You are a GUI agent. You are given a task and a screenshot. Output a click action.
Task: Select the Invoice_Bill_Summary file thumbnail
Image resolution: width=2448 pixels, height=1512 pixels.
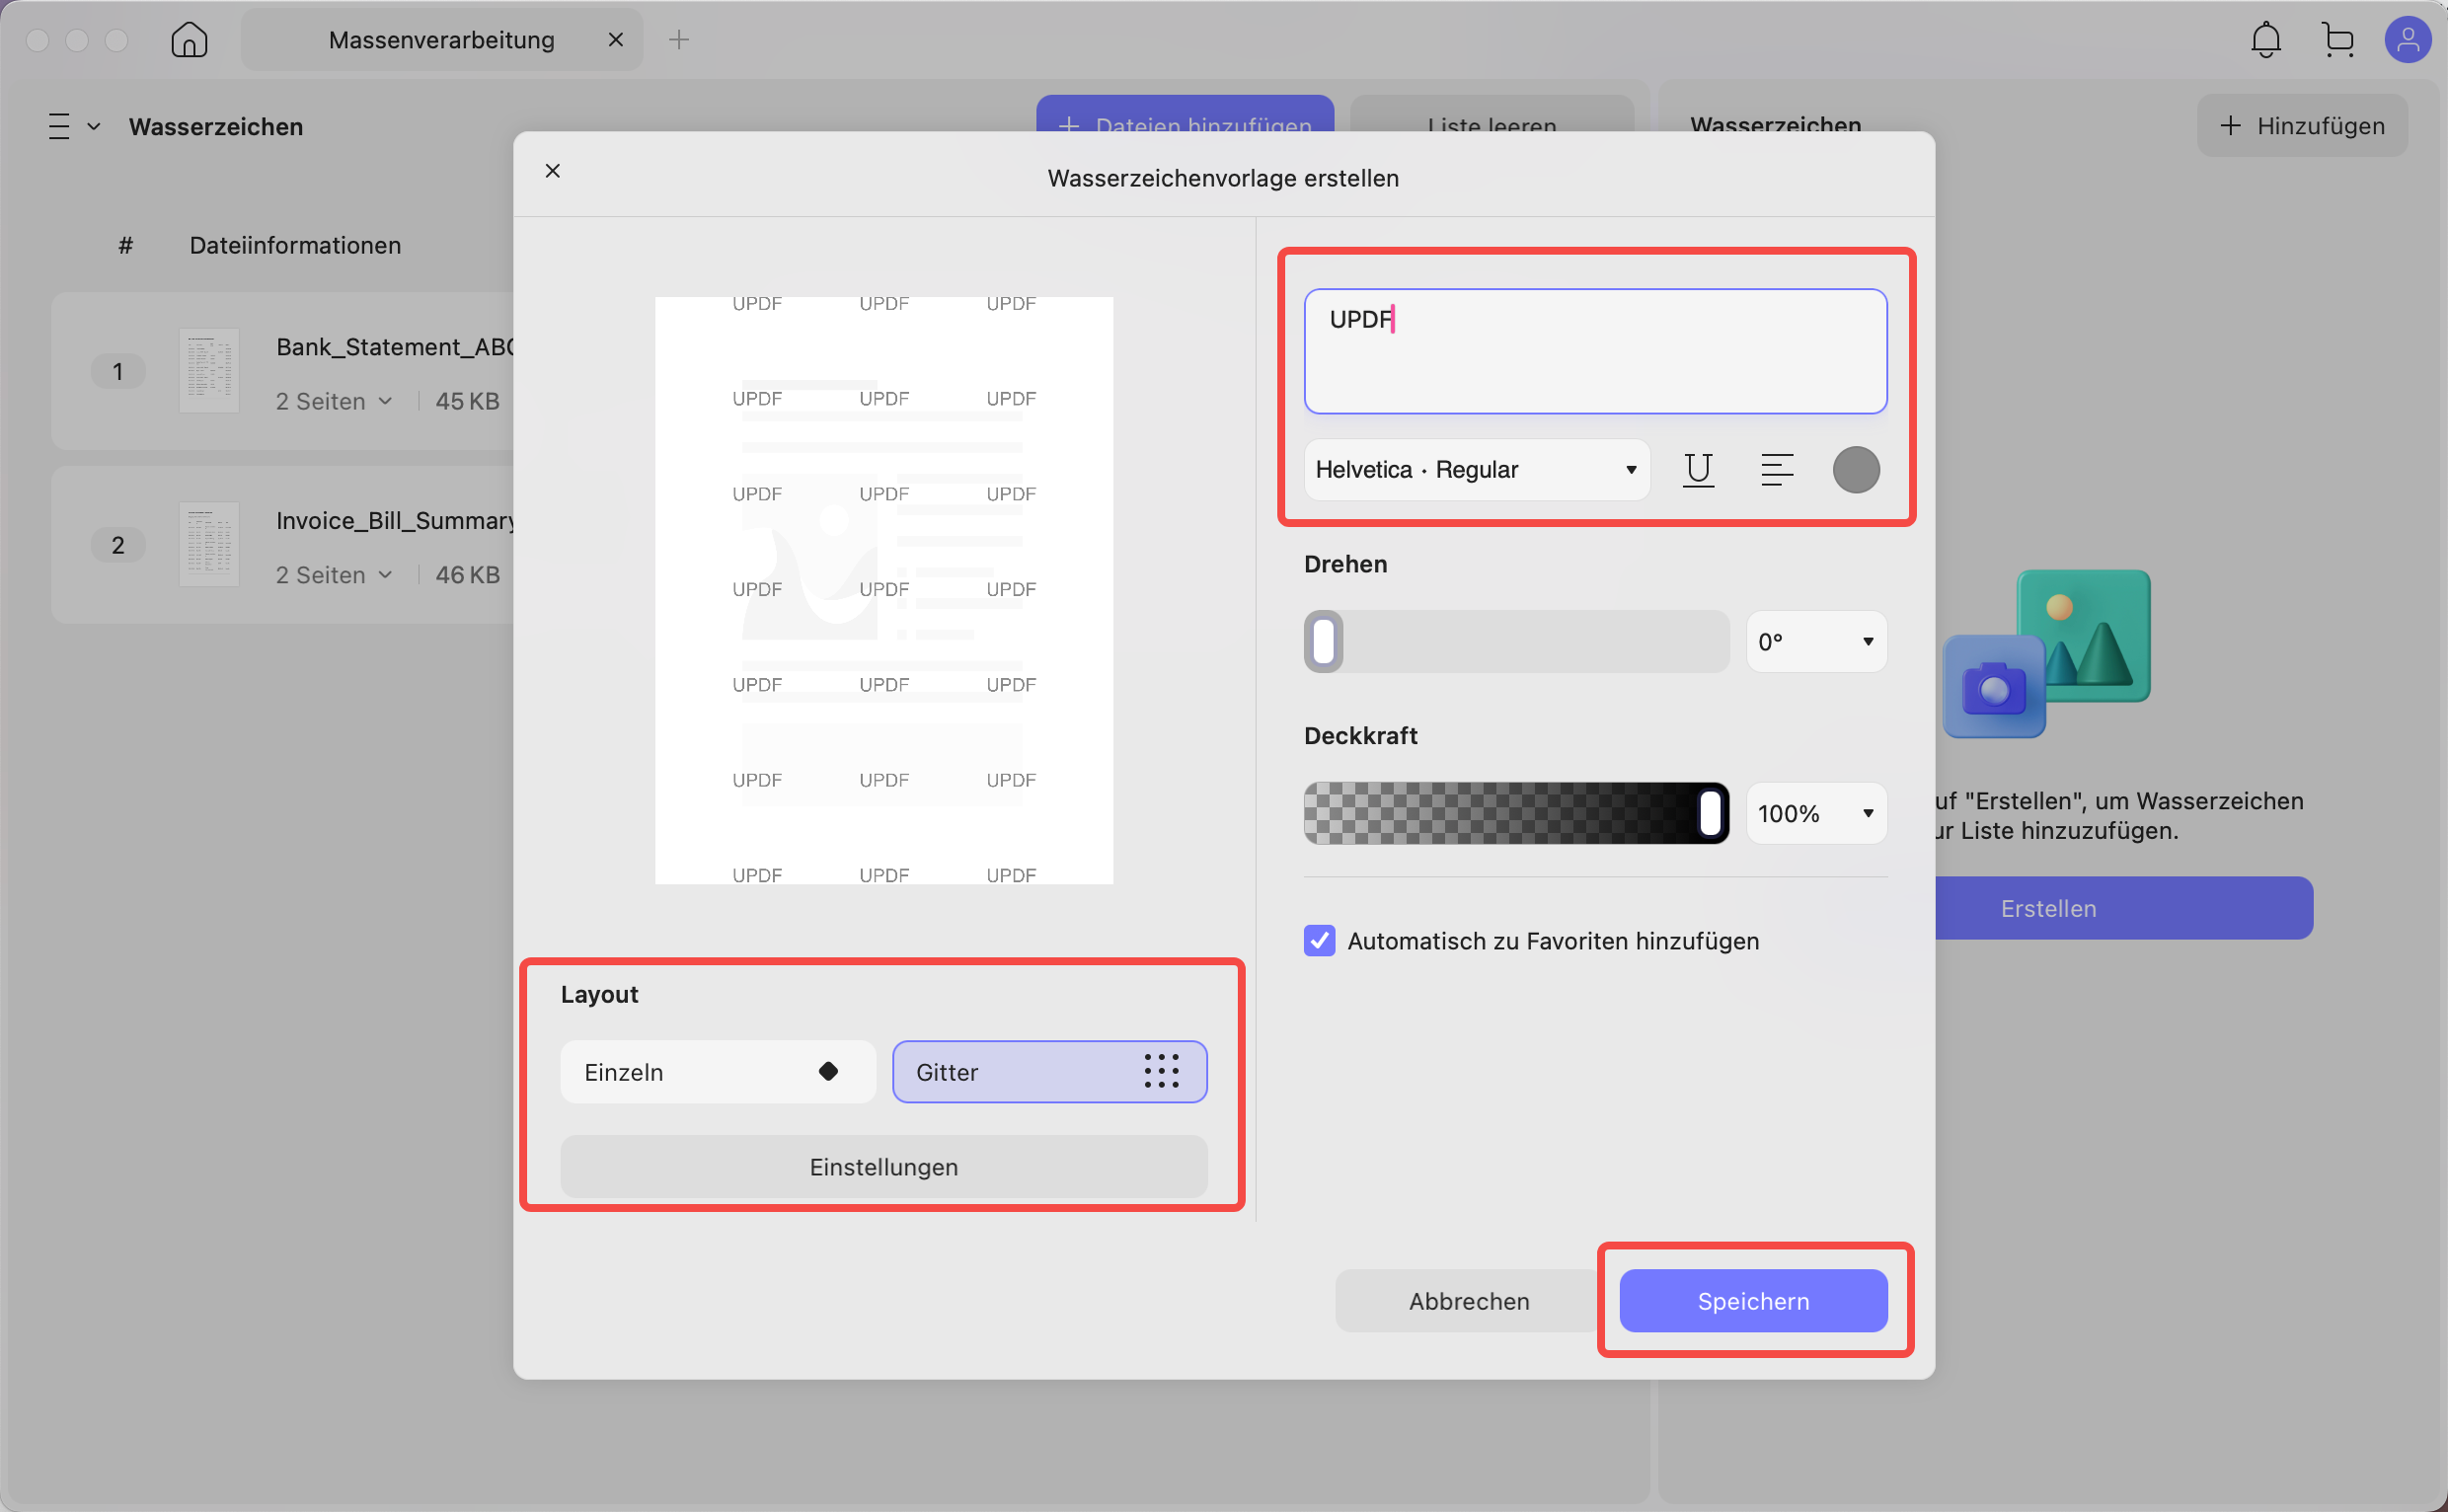(x=209, y=545)
